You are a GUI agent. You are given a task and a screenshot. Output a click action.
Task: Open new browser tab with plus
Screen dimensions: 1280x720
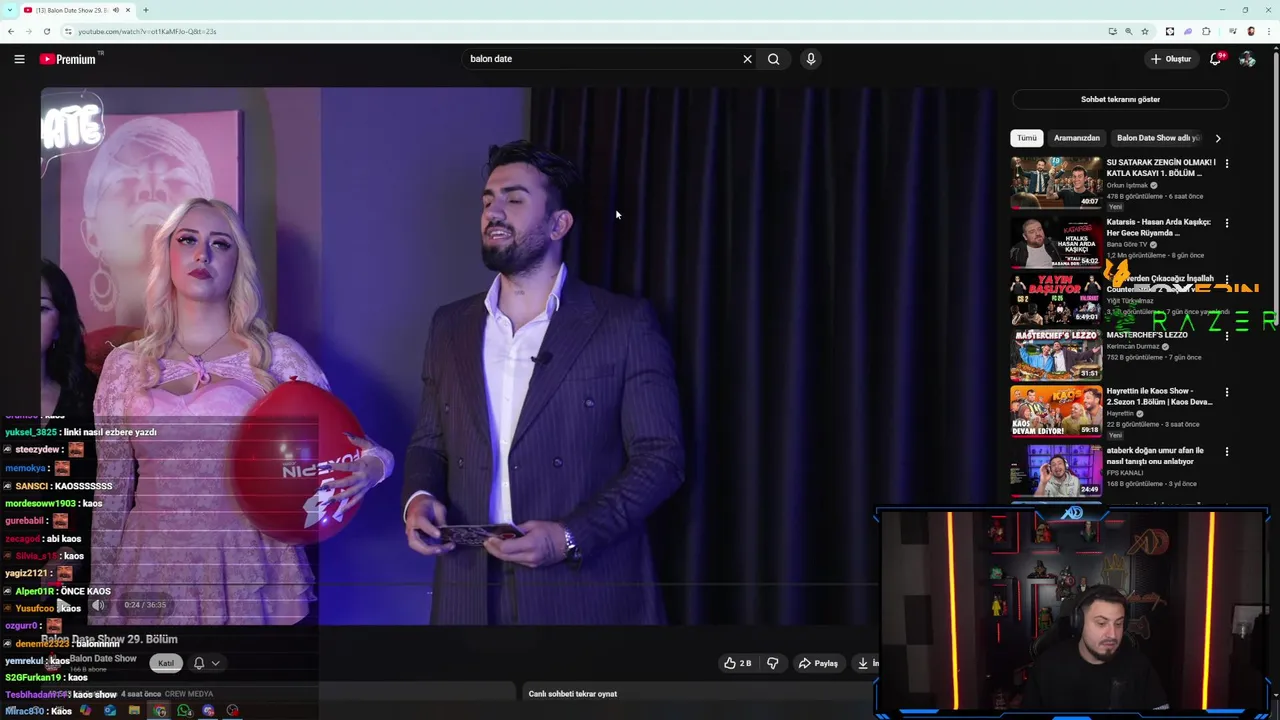(145, 10)
